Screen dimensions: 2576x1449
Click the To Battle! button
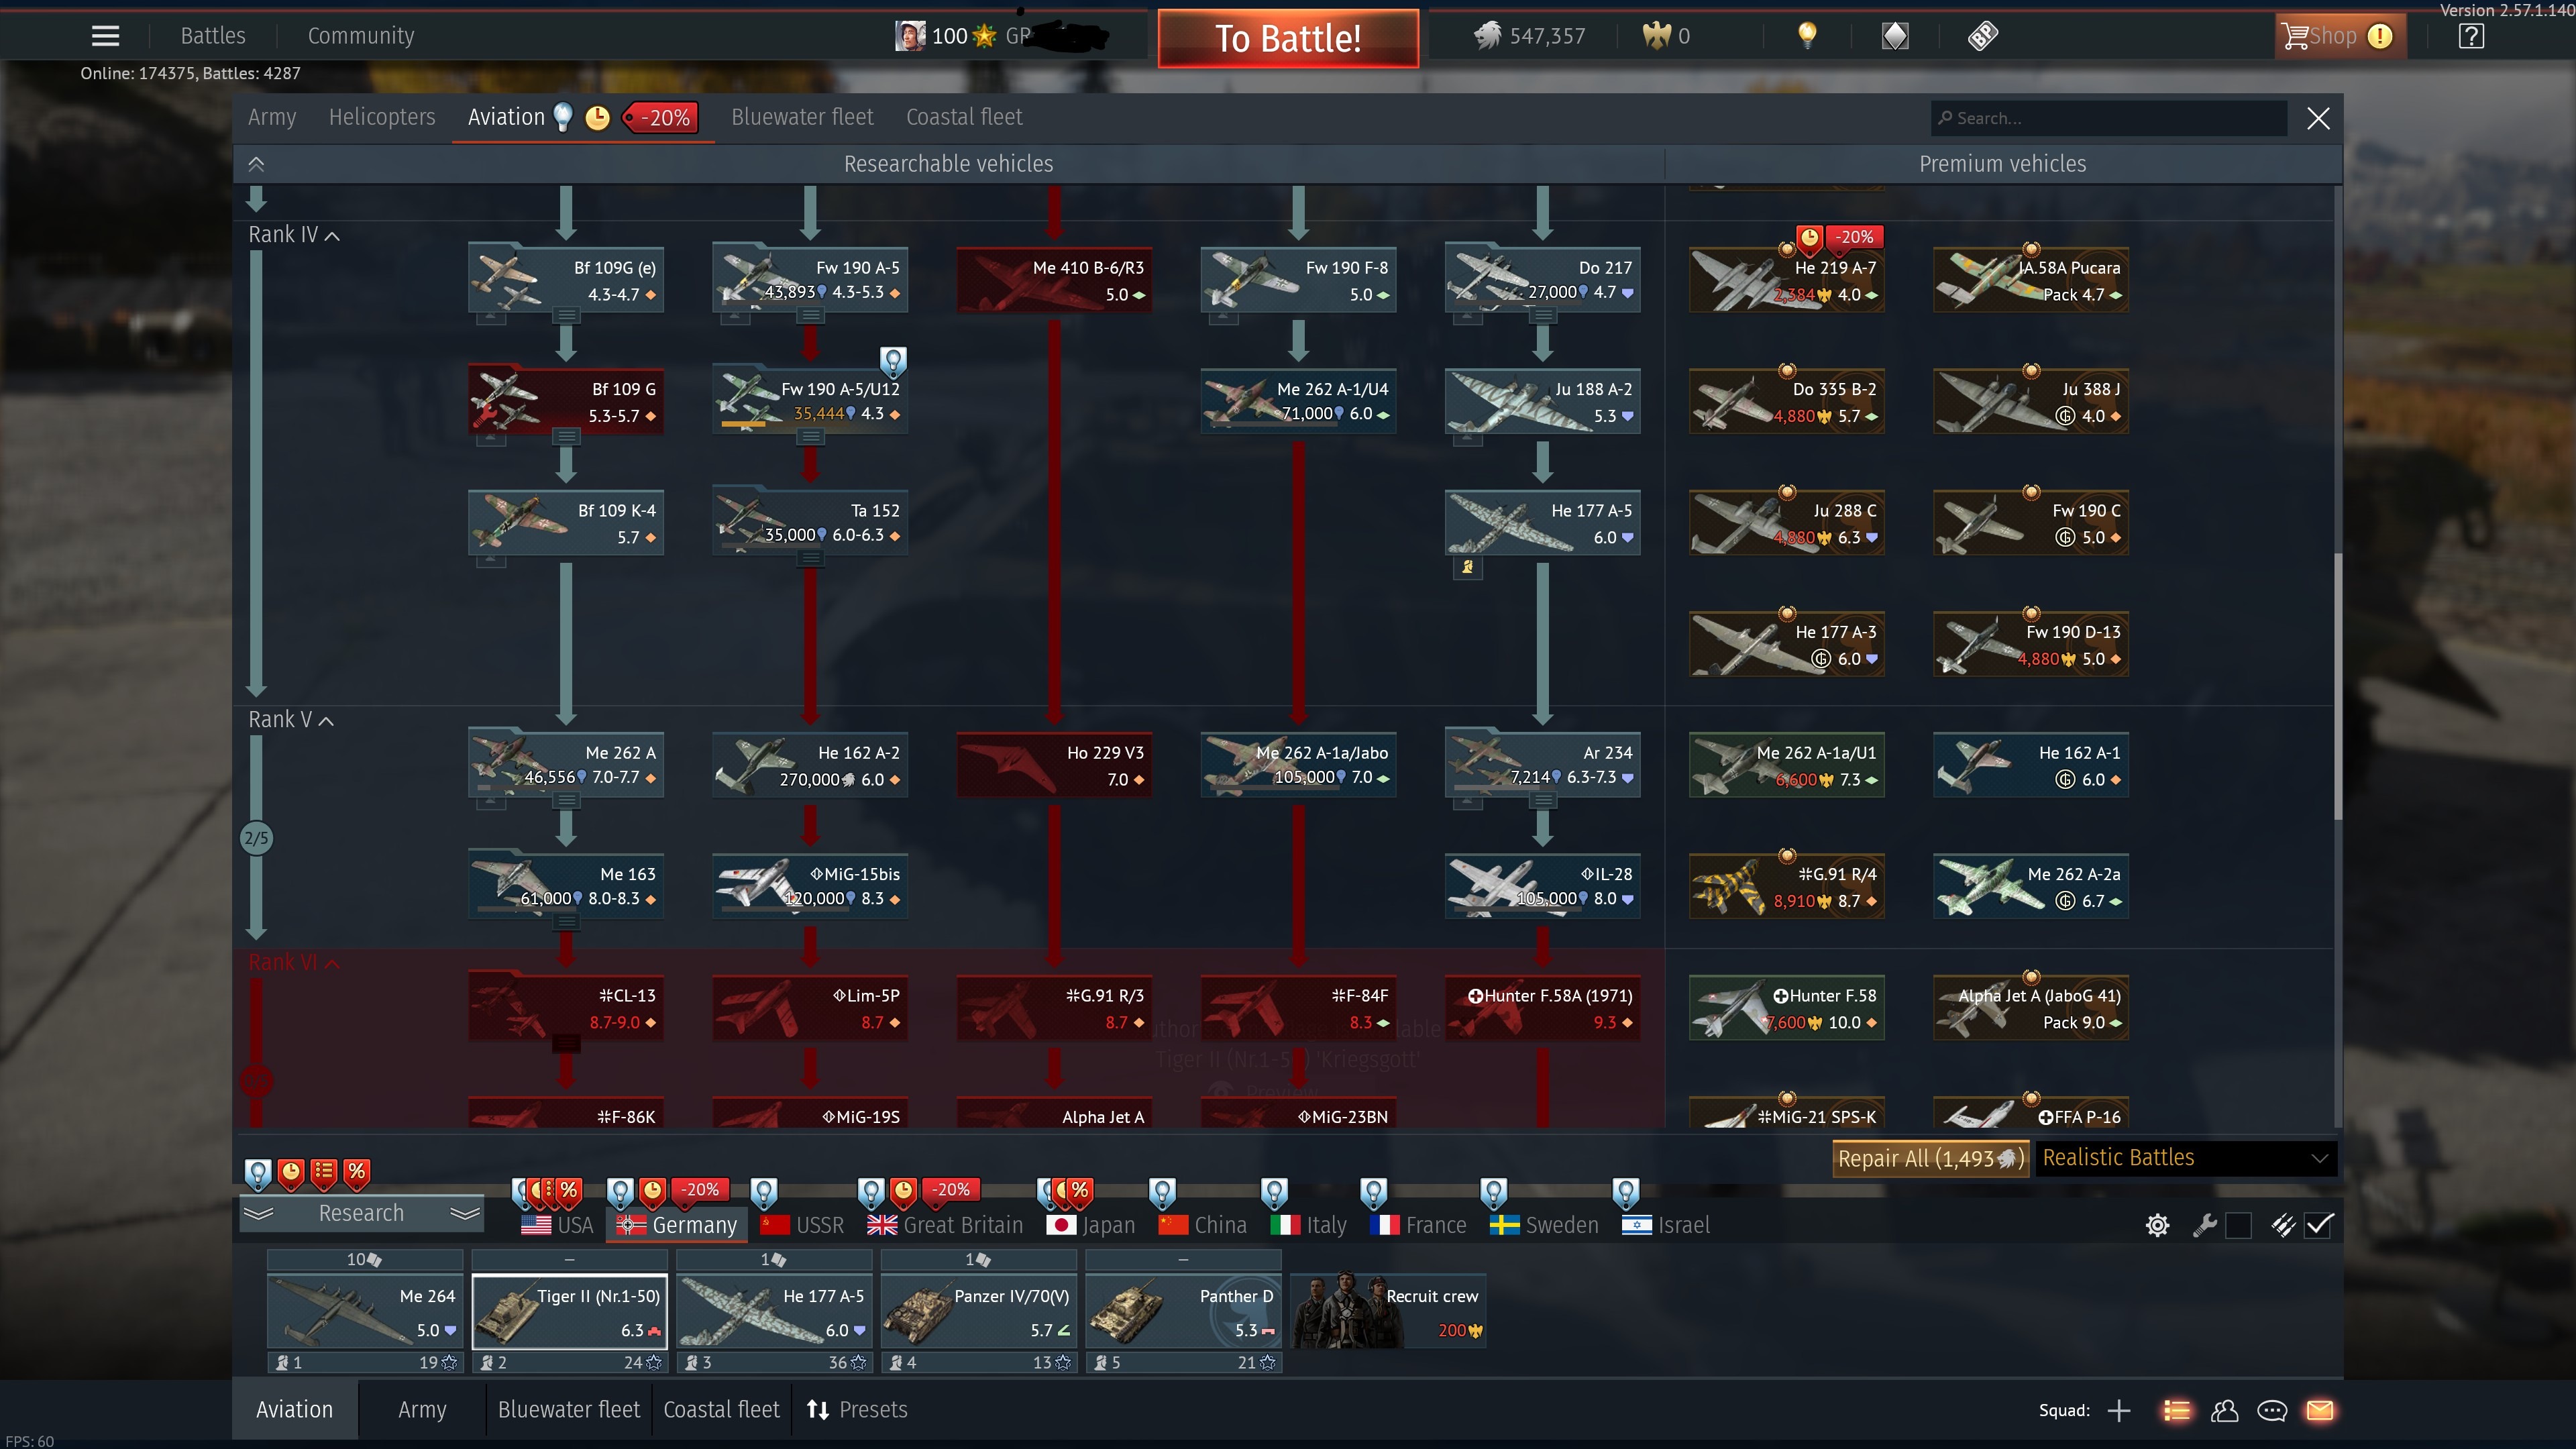(x=1288, y=38)
